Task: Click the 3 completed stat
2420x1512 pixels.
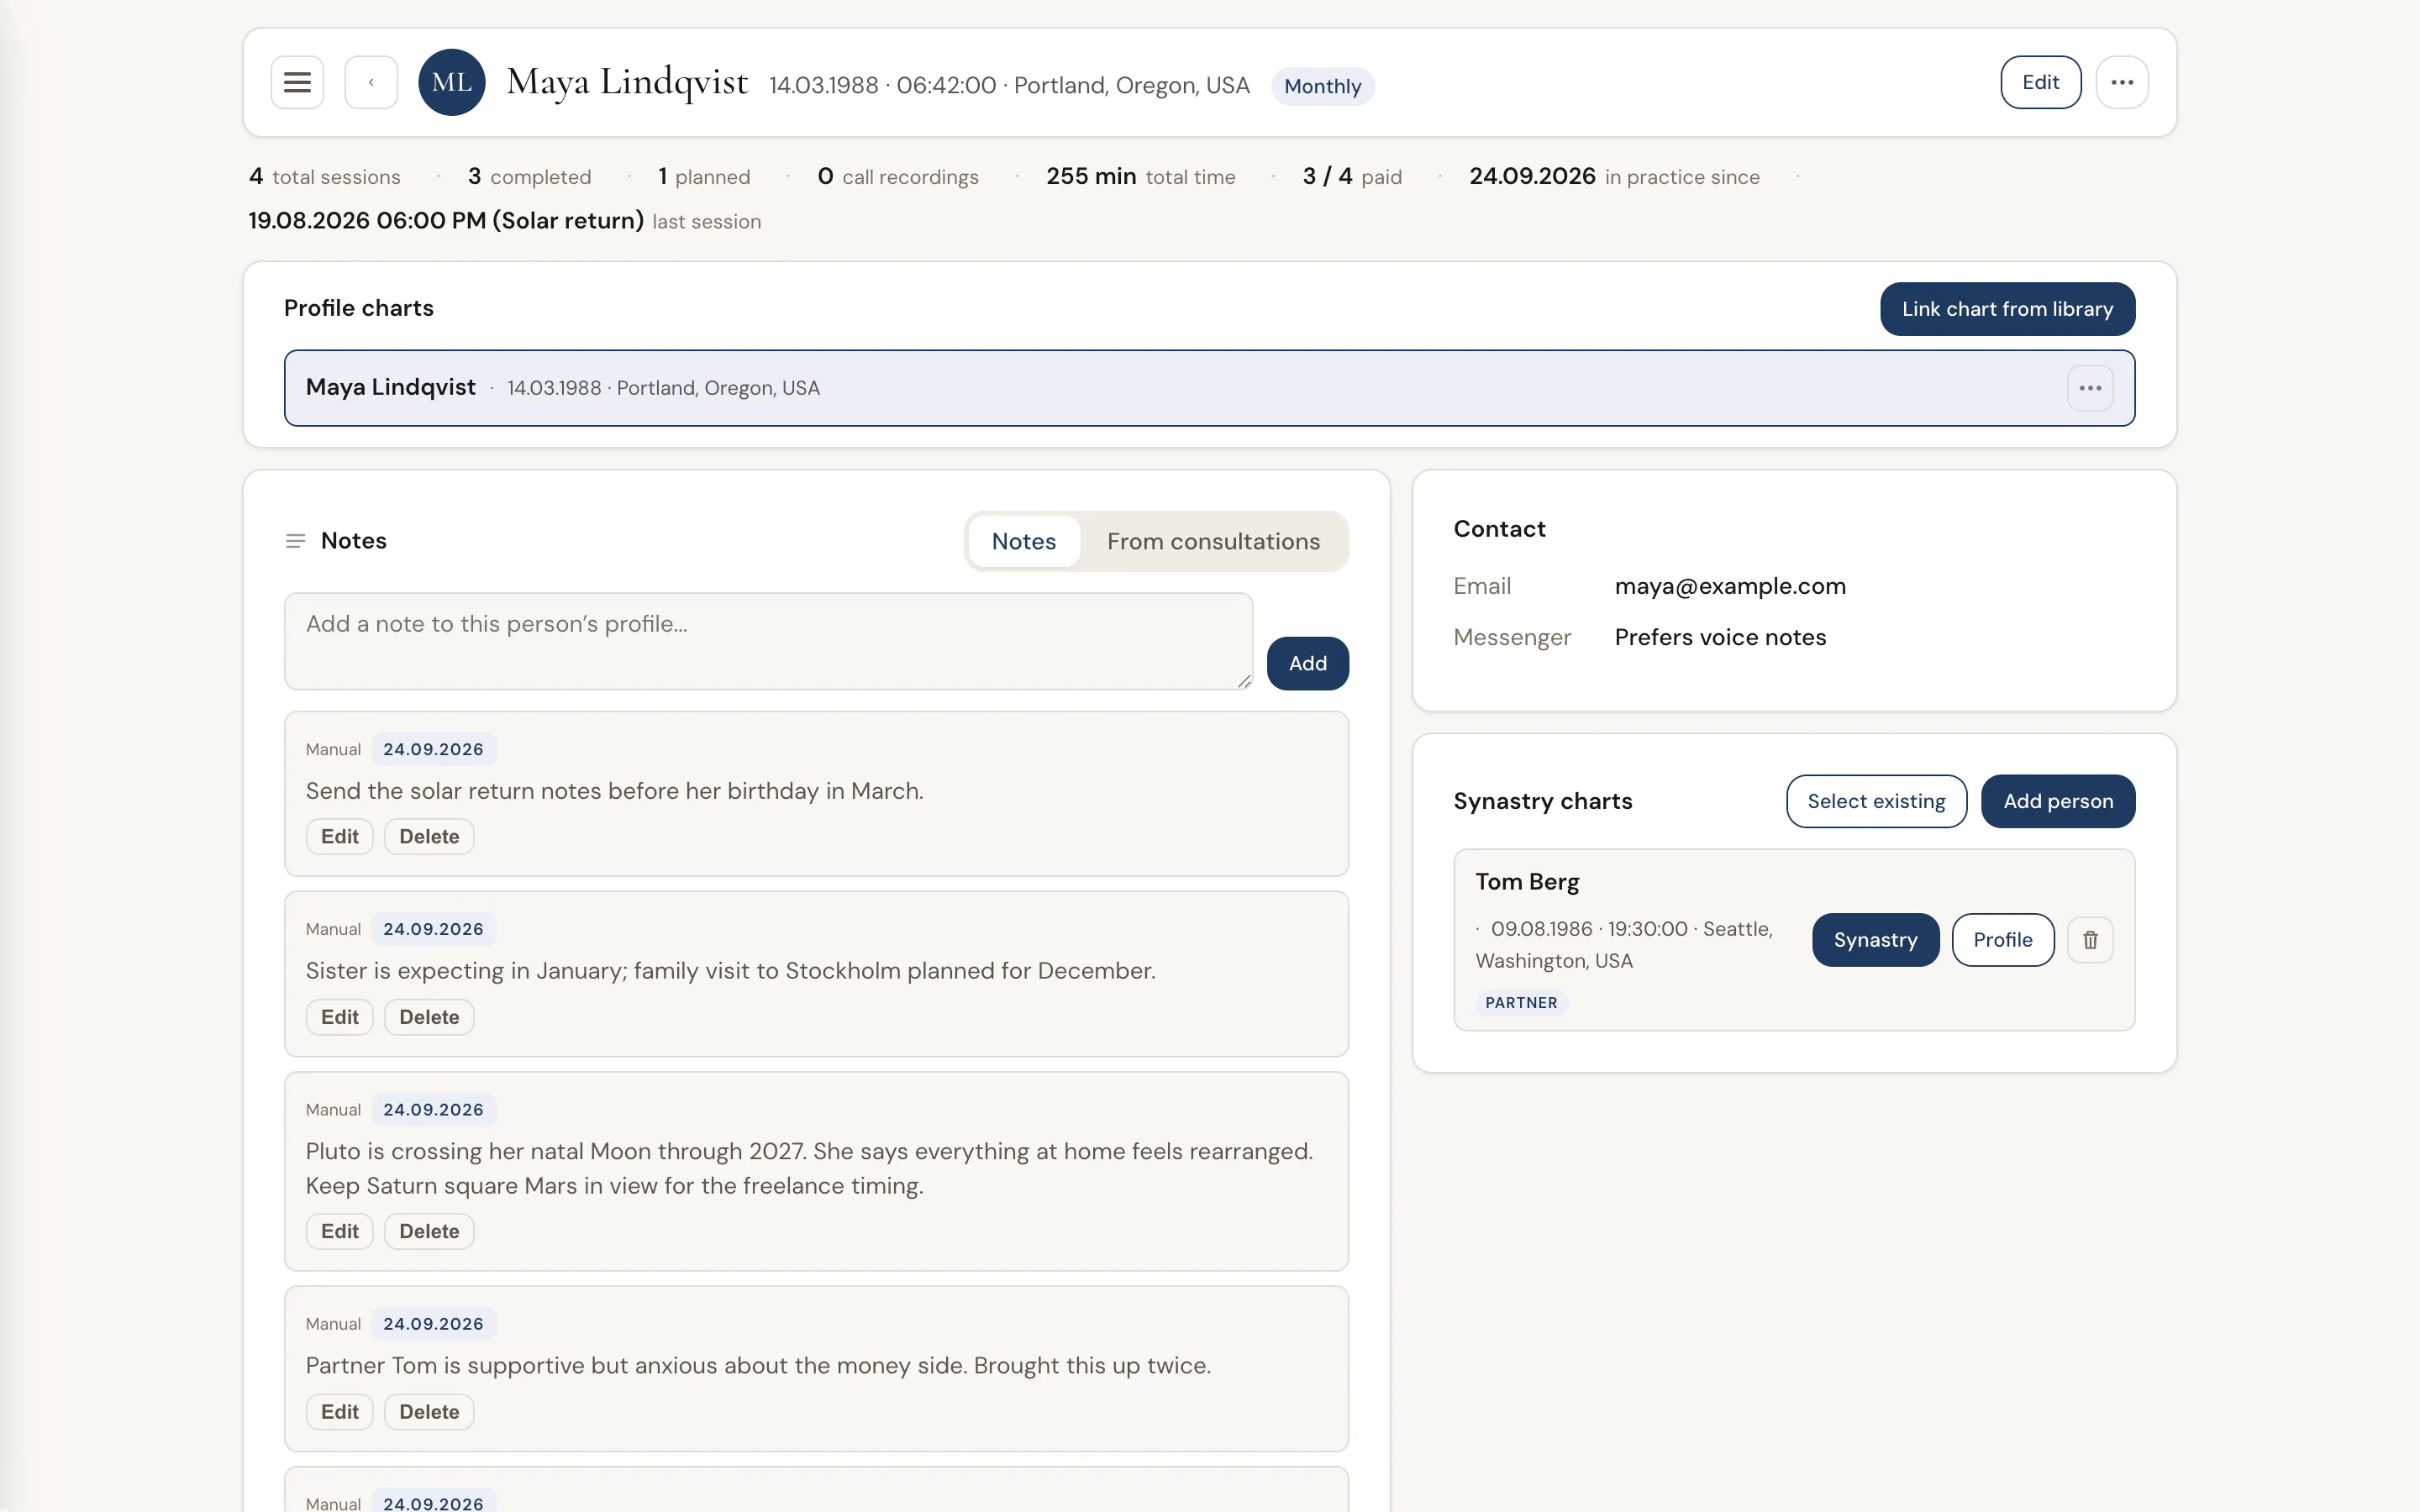Action: click(x=530, y=177)
